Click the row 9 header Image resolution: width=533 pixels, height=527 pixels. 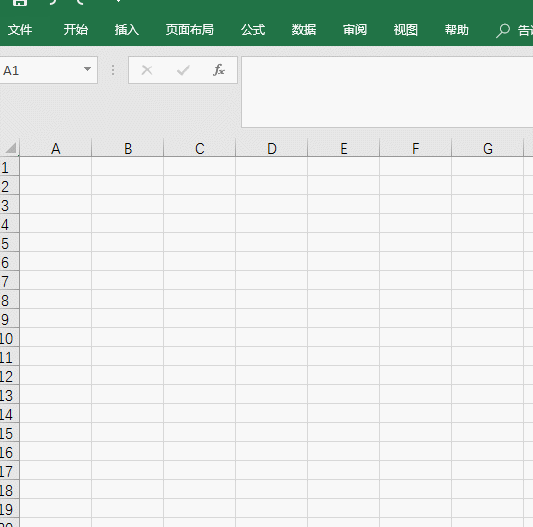coord(10,319)
